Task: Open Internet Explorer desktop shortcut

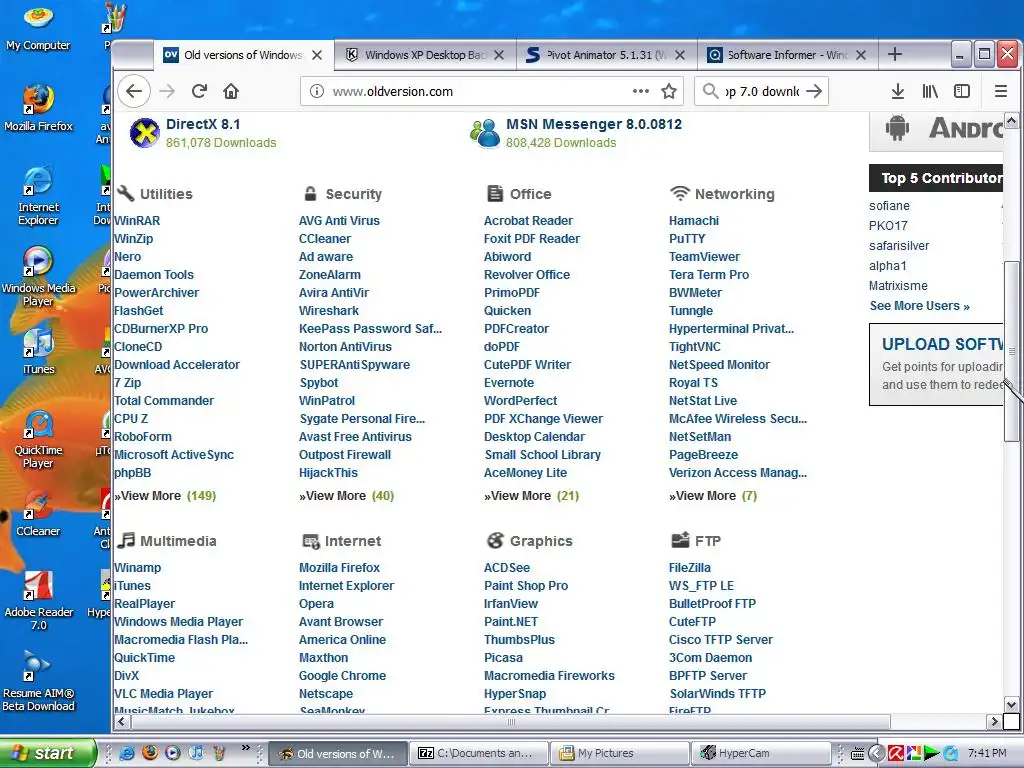Action: (x=38, y=196)
